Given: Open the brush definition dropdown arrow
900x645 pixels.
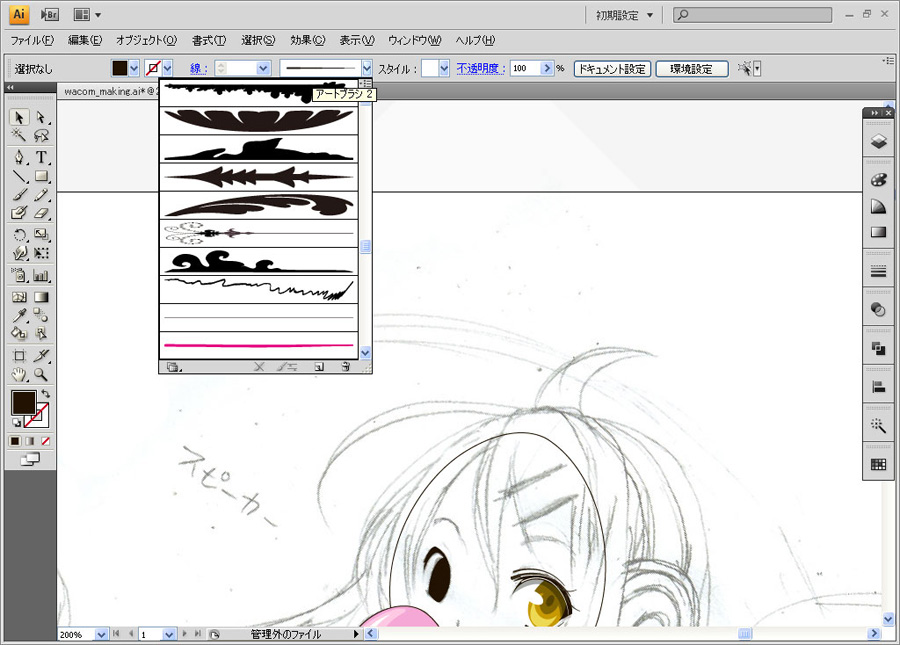Looking at the screenshot, I should point(367,68).
